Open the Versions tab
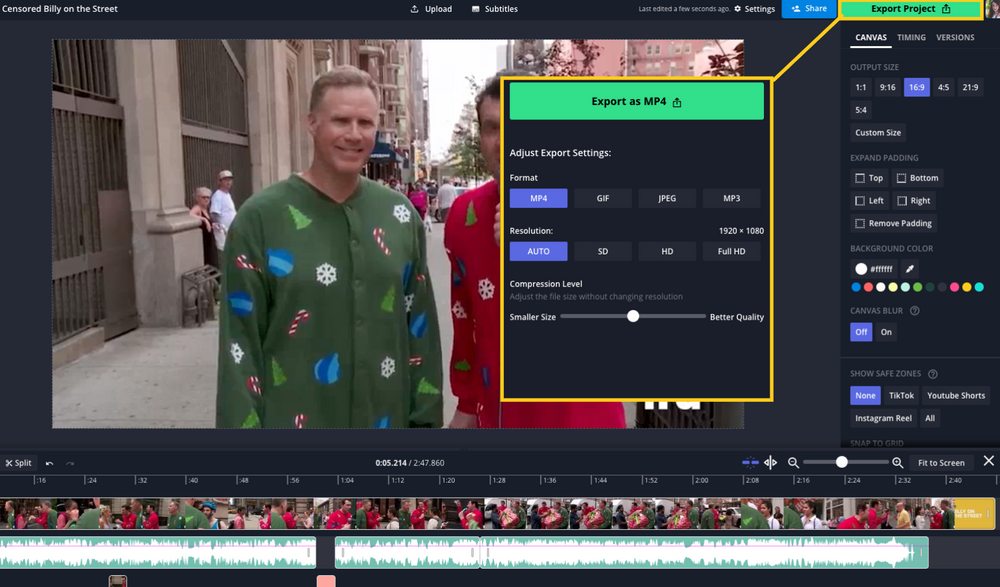The width and height of the screenshot is (1000, 587). click(956, 37)
